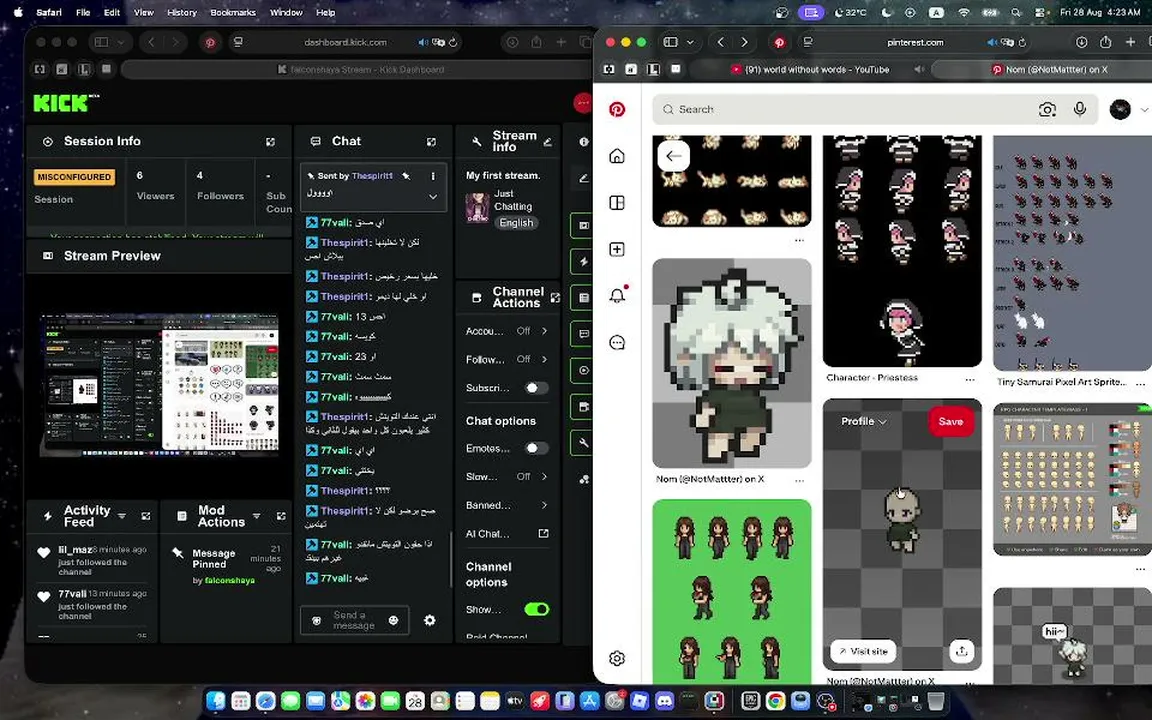The width and height of the screenshot is (1152, 720).
Task: Open Mod Actions filter dropdown
Action: pos(256,516)
